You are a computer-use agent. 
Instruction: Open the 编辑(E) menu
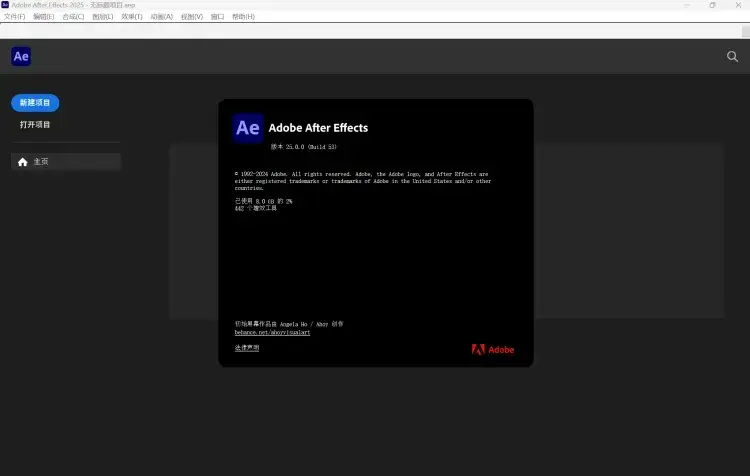[44, 17]
